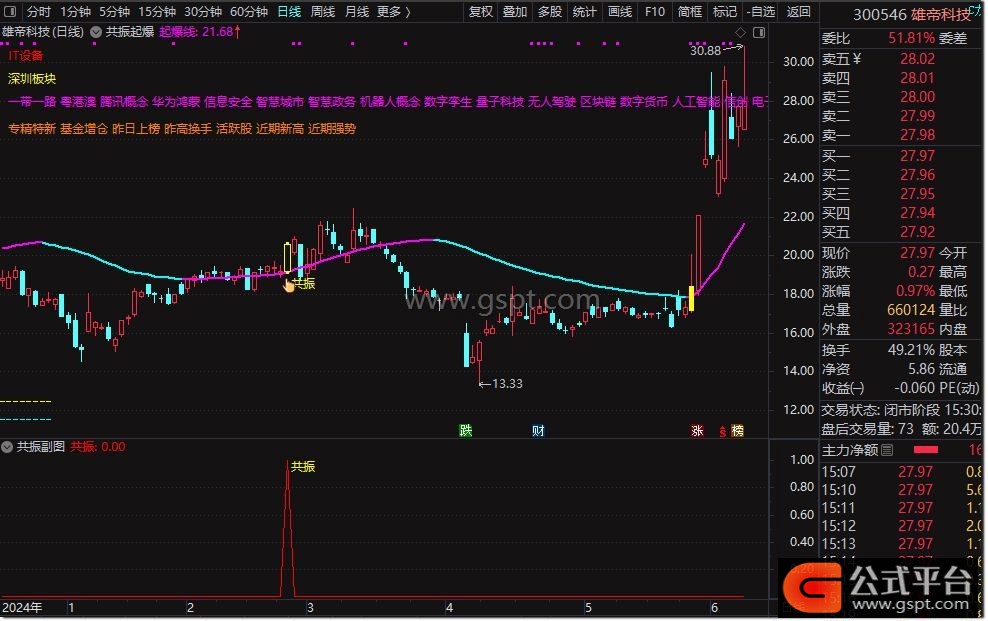Click the 区块链 concept tag

click(598, 101)
